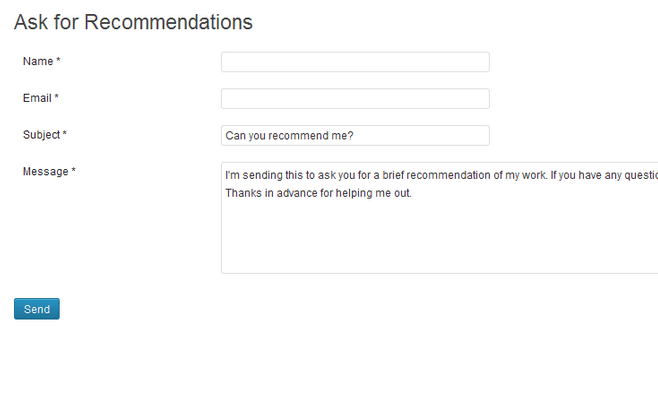Click the Ask for Recommendations heading
The width and height of the screenshot is (658, 396).
click(133, 22)
